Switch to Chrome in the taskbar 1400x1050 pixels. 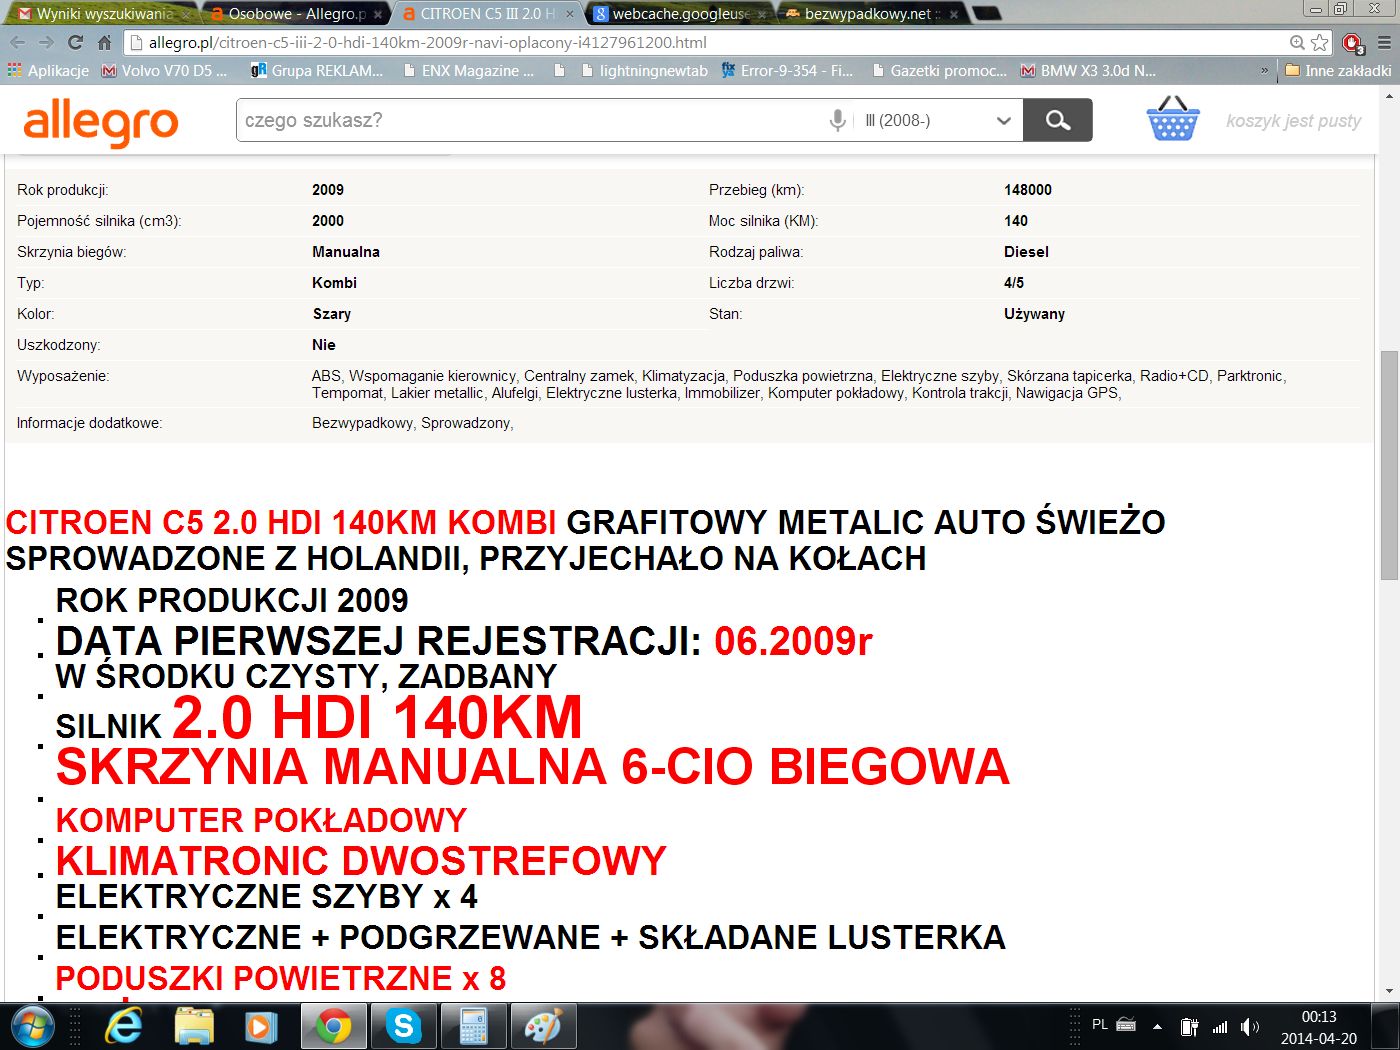pyautogui.click(x=334, y=1027)
